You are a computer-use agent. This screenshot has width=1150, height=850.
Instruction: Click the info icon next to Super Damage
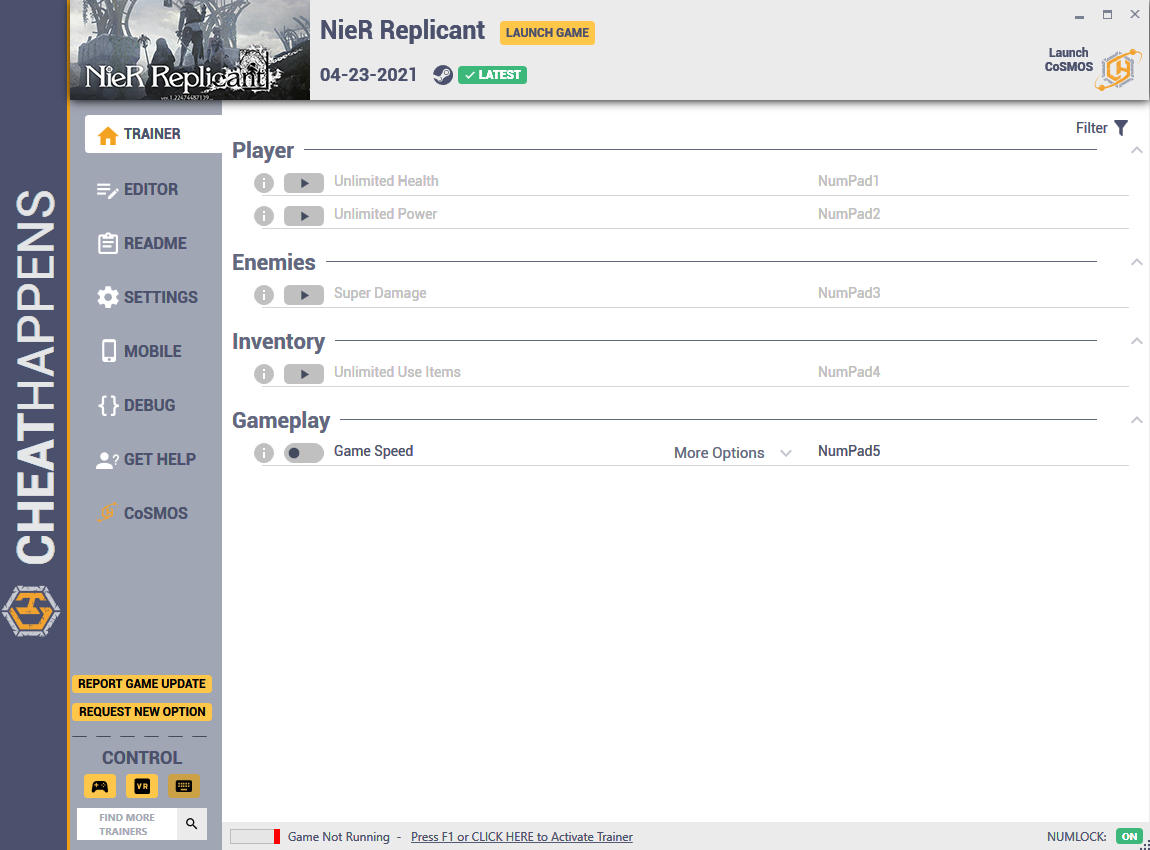click(264, 295)
